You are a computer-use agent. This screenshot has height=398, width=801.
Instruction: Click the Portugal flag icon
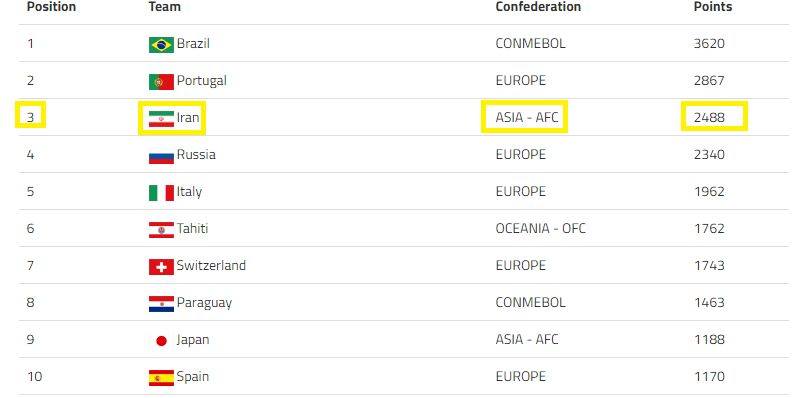coord(161,82)
